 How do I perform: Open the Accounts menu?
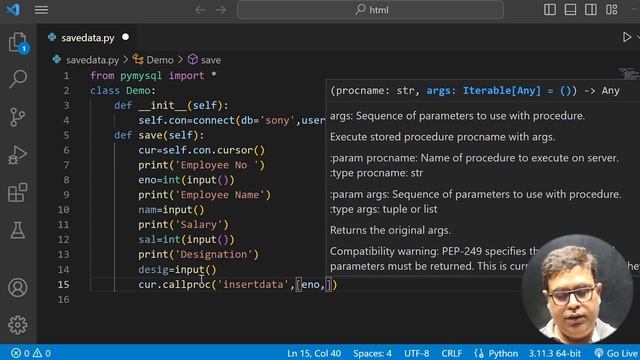click(18, 288)
